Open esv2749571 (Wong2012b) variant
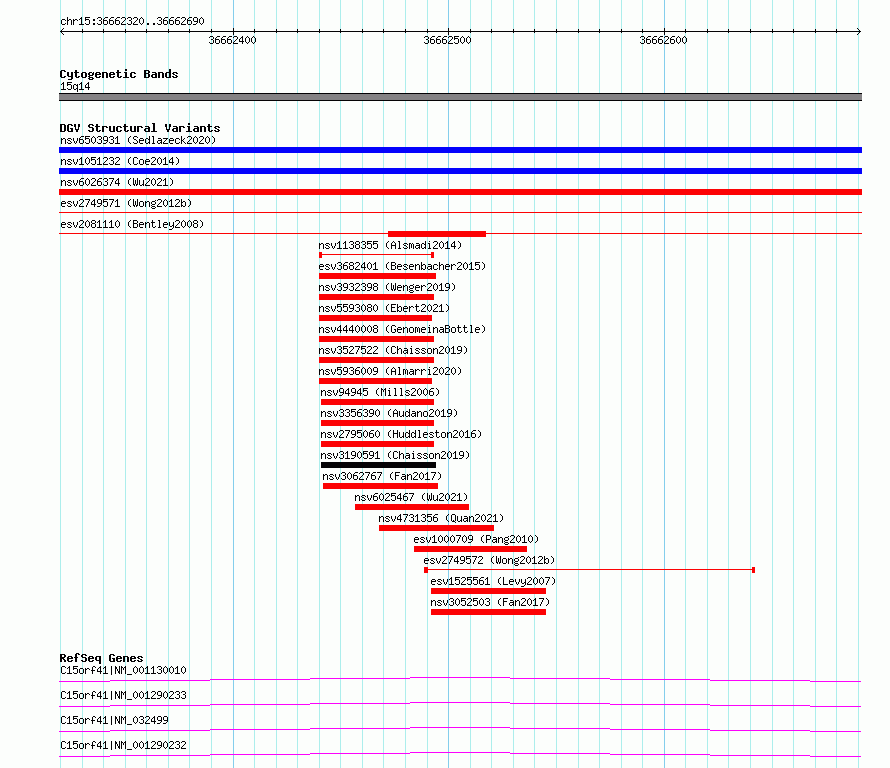The height and width of the screenshot is (768, 890). pos(126,203)
